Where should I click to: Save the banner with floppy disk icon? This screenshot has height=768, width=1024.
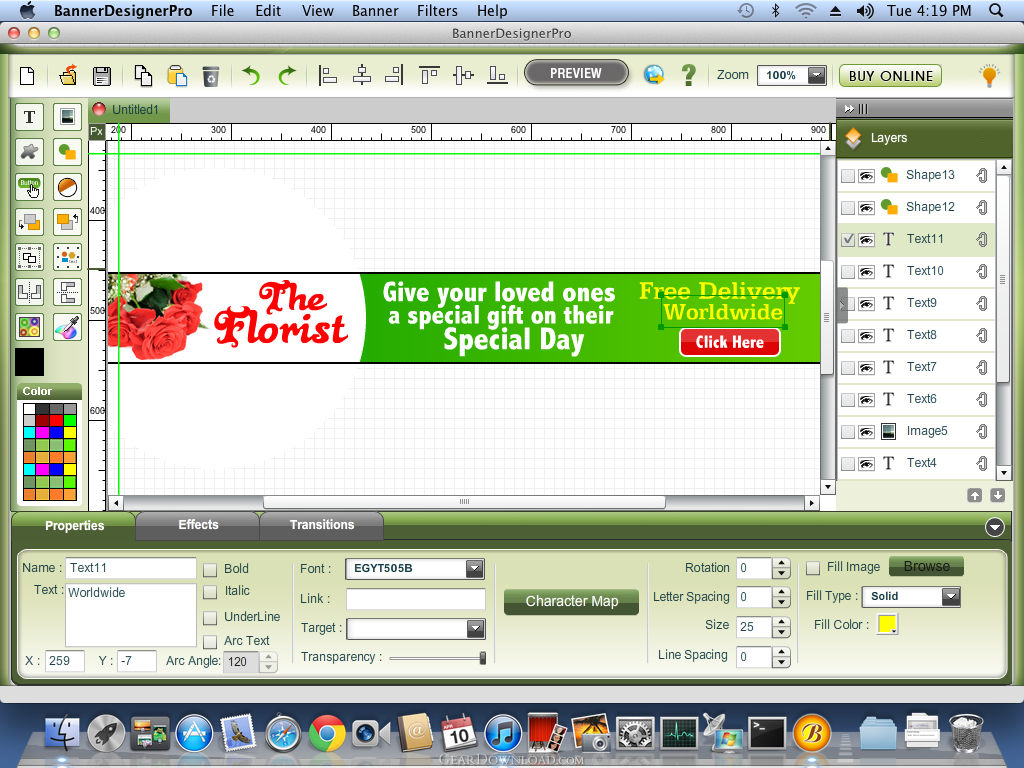point(102,76)
